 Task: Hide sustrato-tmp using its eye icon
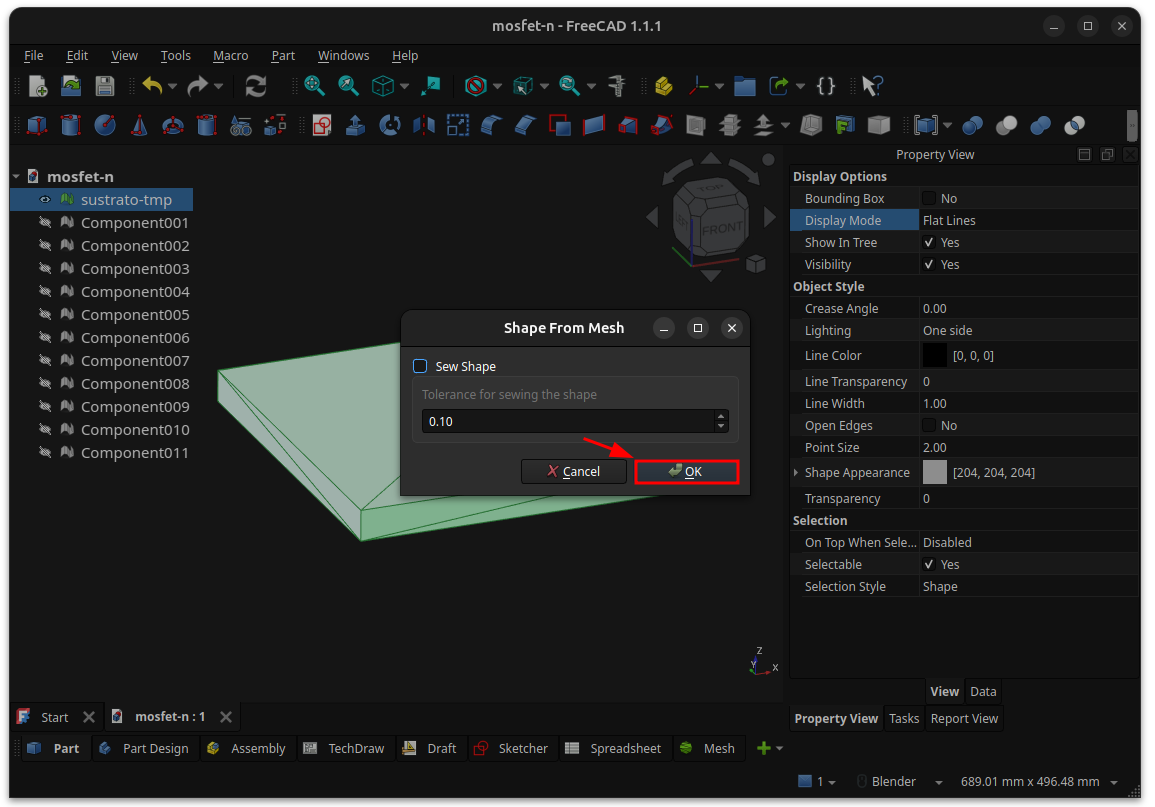coord(45,200)
